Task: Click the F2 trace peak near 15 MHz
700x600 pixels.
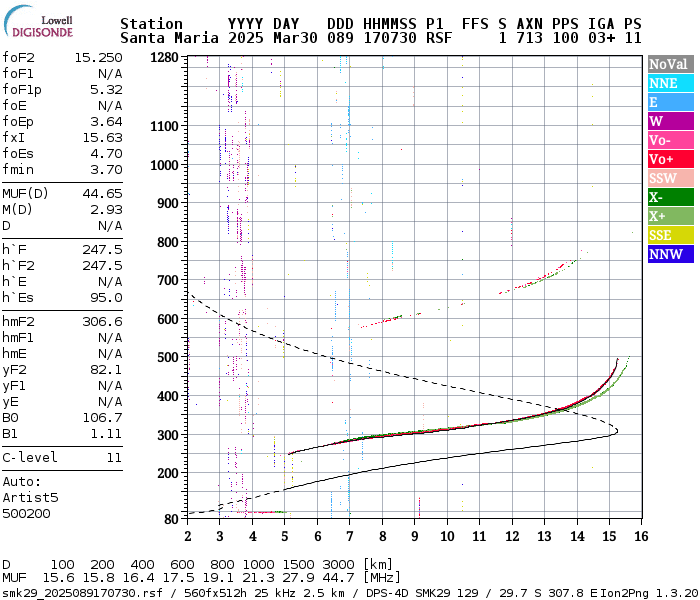Action: click(617, 360)
